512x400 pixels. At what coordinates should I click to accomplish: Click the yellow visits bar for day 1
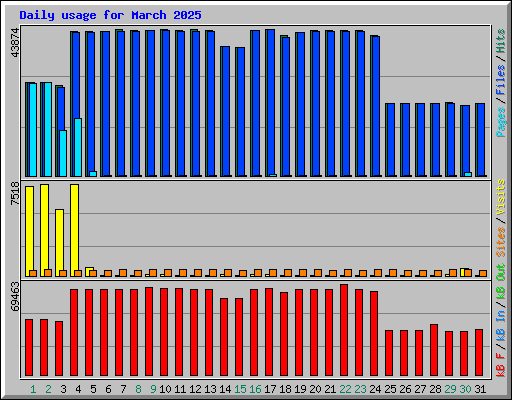[29, 228]
